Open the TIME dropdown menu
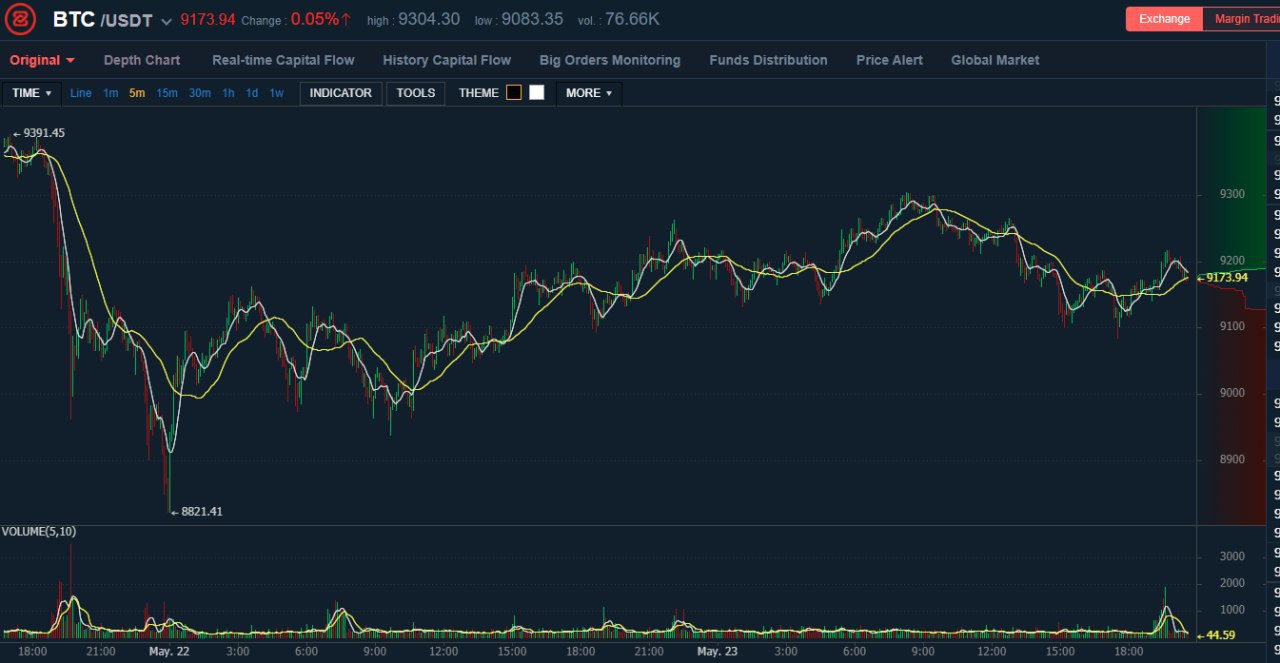The width and height of the screenshot is (1280, 663). (x=32, y=93)
